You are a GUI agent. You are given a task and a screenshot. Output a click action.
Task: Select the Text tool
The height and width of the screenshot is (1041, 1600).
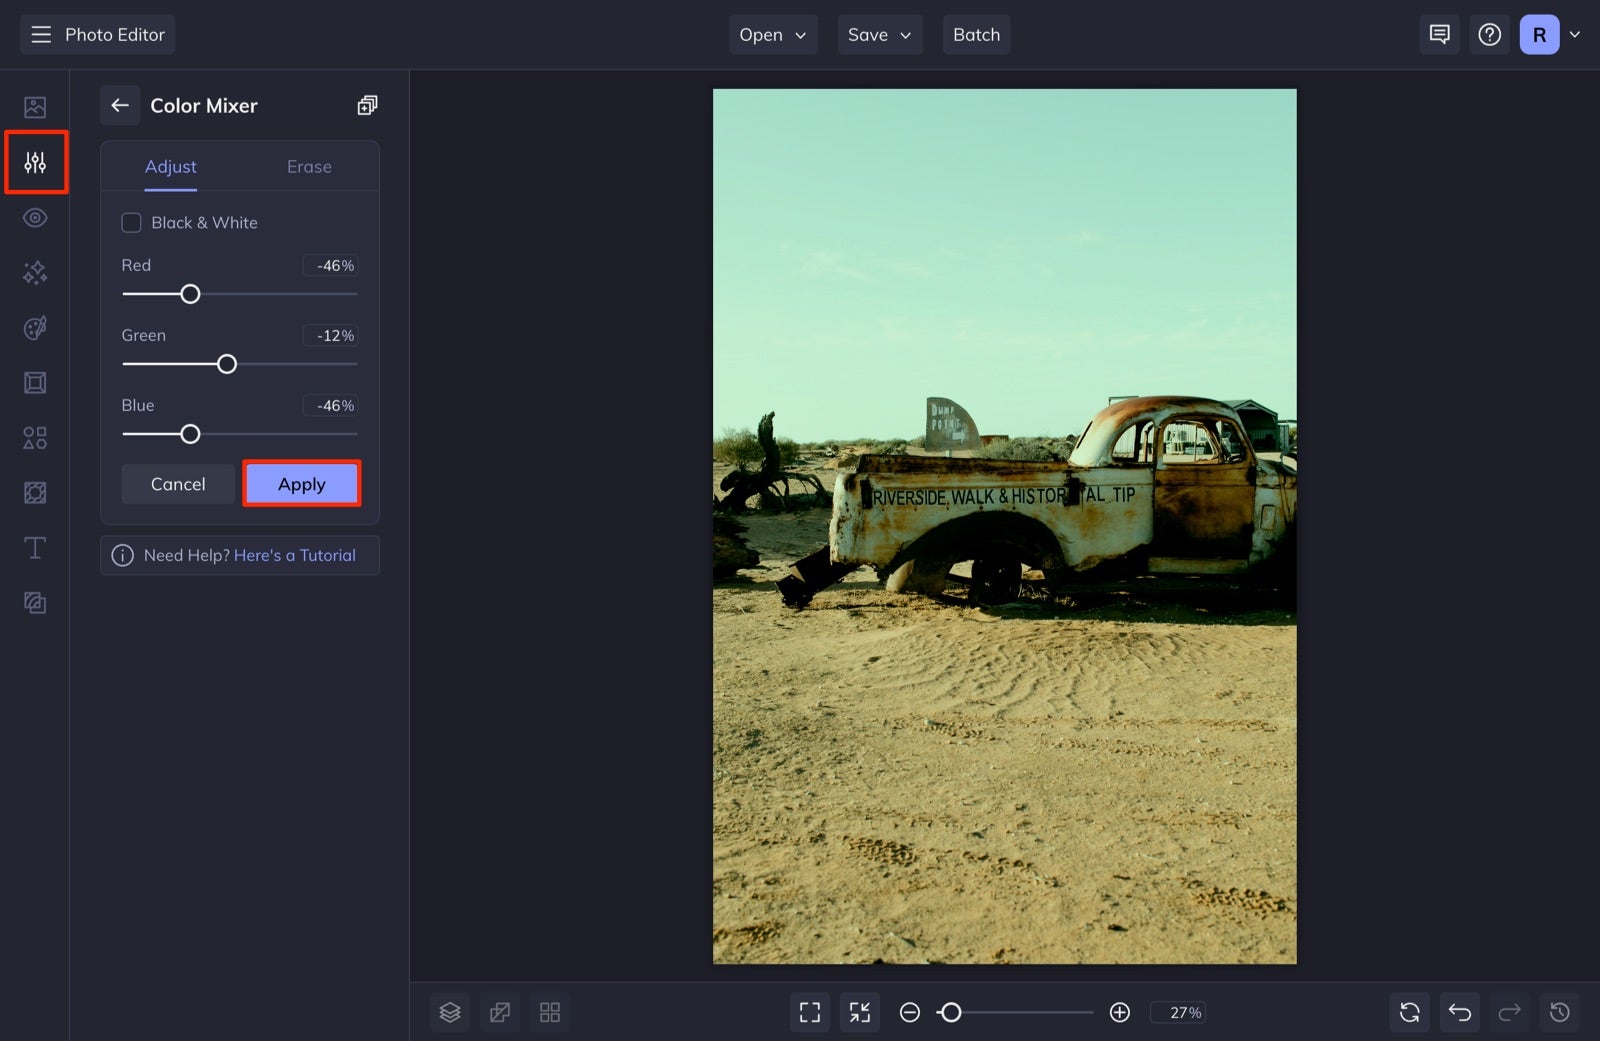[x=35, y=547]
